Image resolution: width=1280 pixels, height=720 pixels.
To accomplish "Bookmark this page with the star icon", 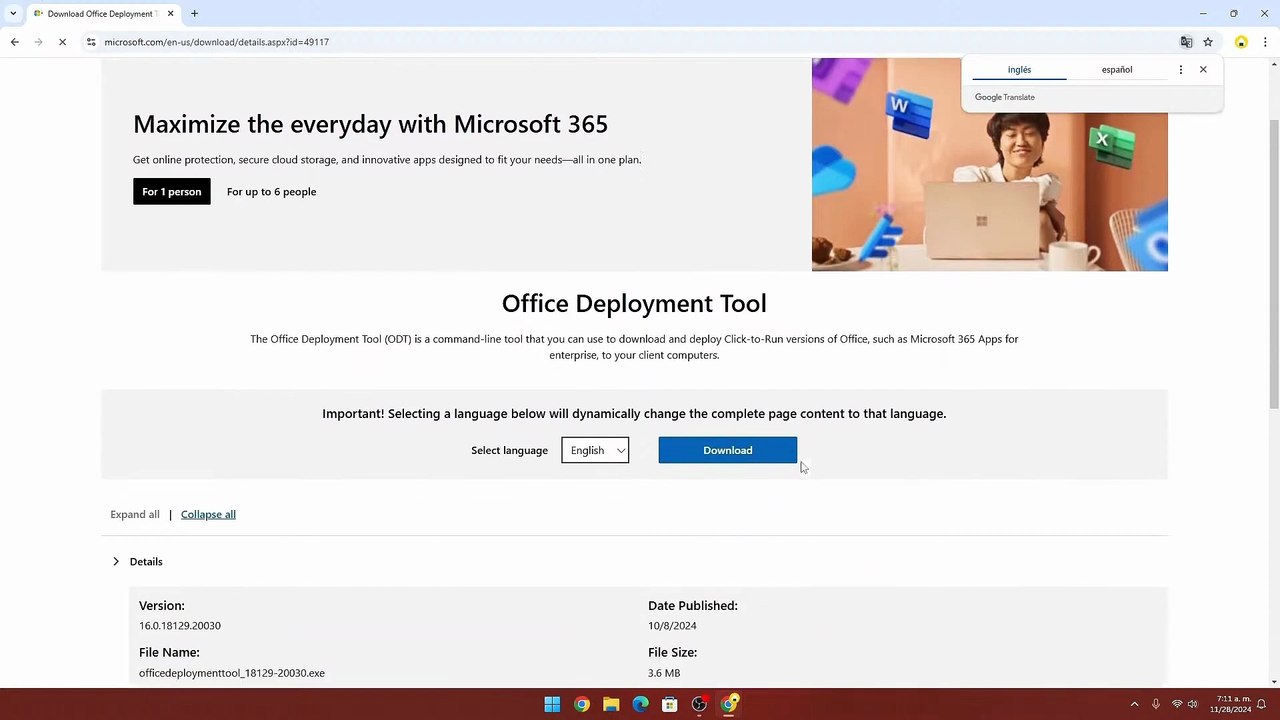I will pyautogui.click(x=1208, y=42).
